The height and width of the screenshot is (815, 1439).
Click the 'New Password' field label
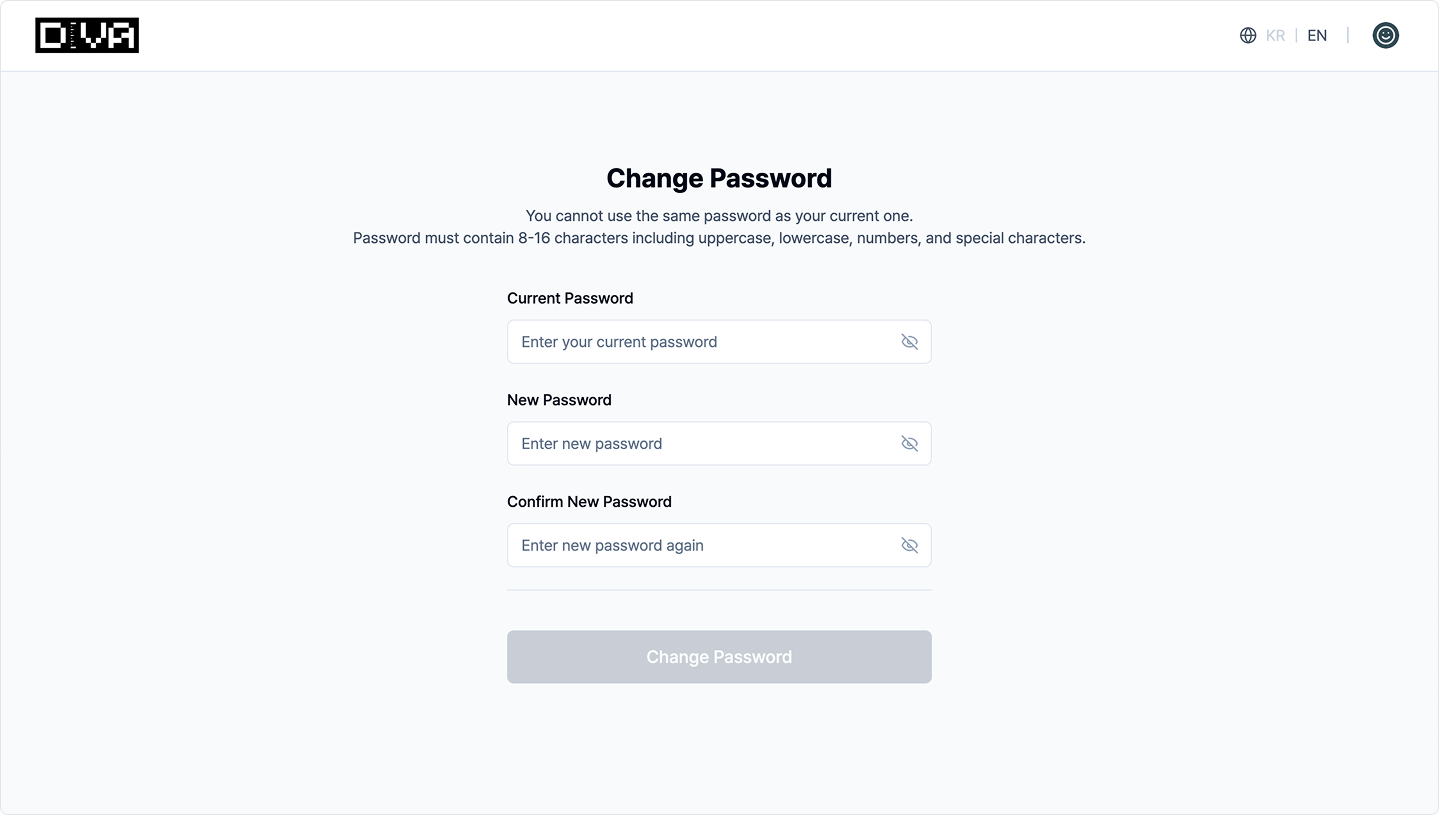(x=559, y=400)
